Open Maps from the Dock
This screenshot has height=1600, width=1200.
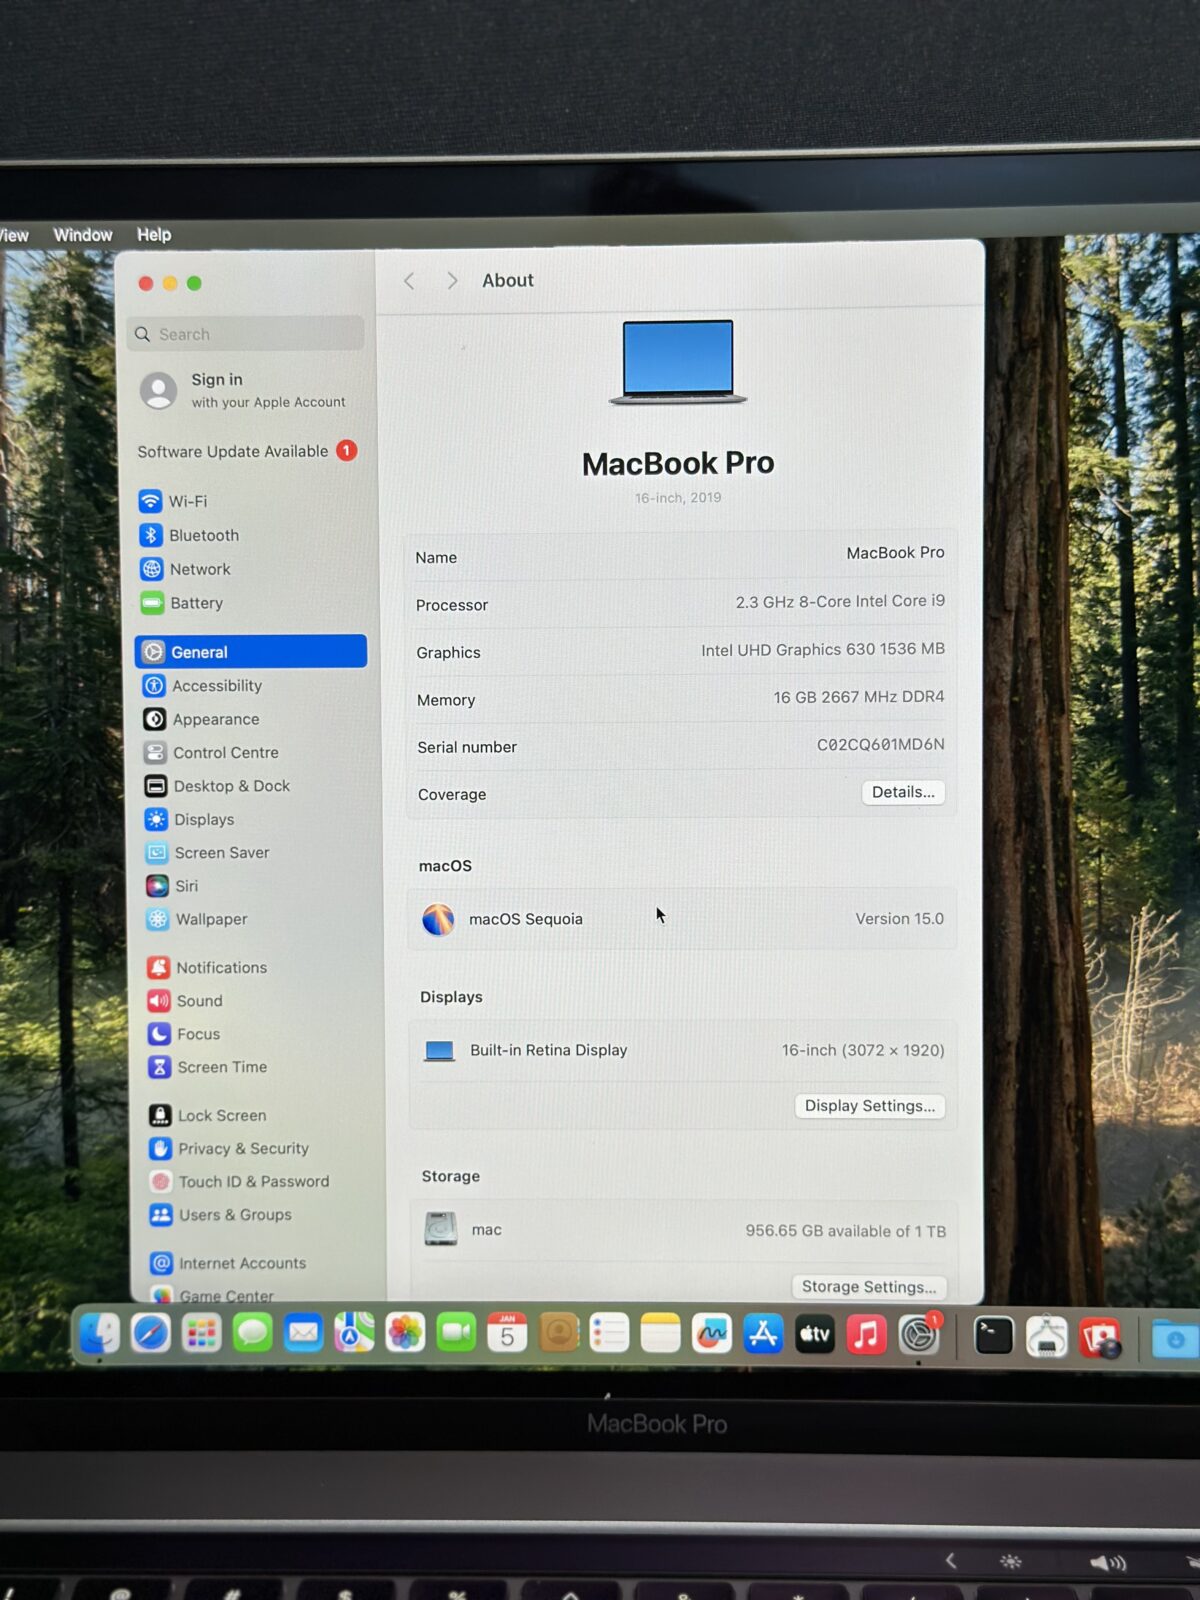[354, 1333]
